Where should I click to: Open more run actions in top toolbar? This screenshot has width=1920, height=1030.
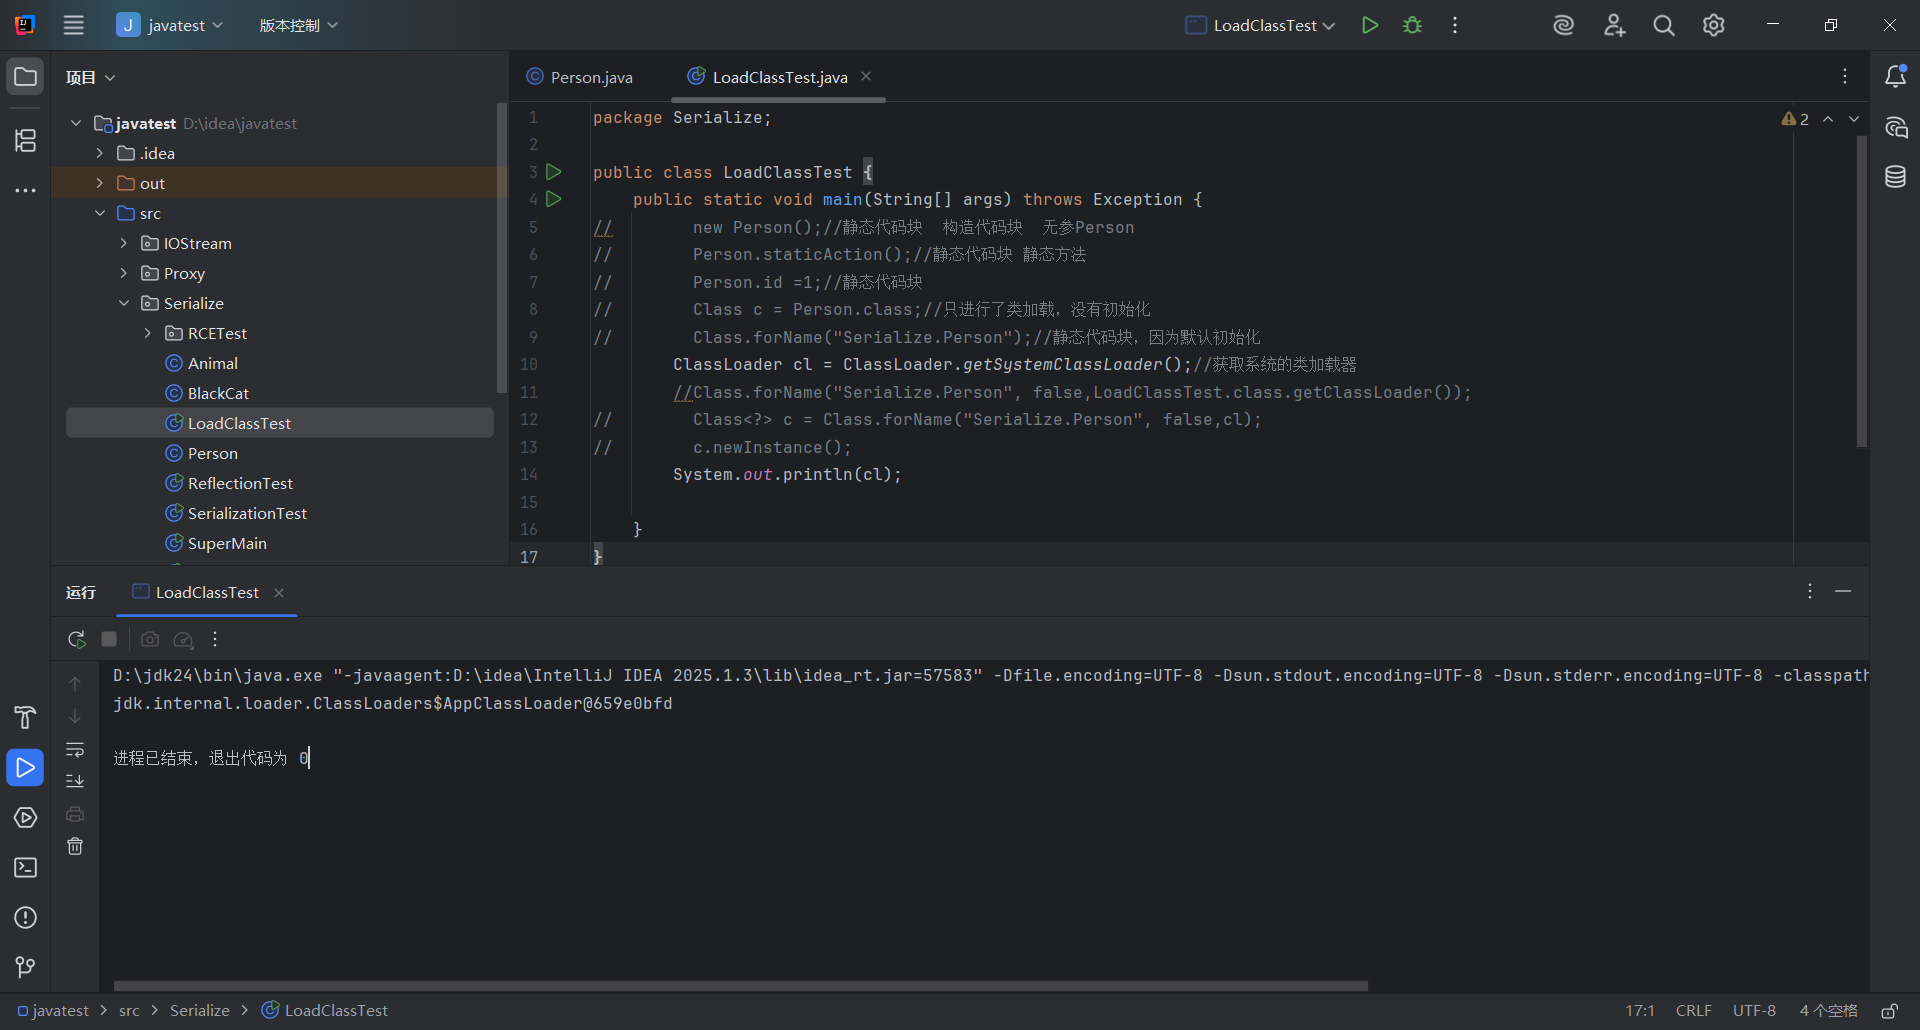[x=1455, y=25]
